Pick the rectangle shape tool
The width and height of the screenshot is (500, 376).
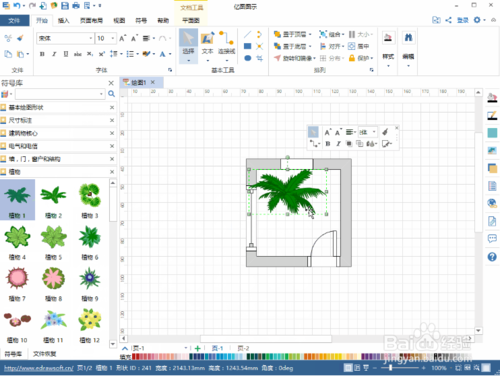coord(247,46)
